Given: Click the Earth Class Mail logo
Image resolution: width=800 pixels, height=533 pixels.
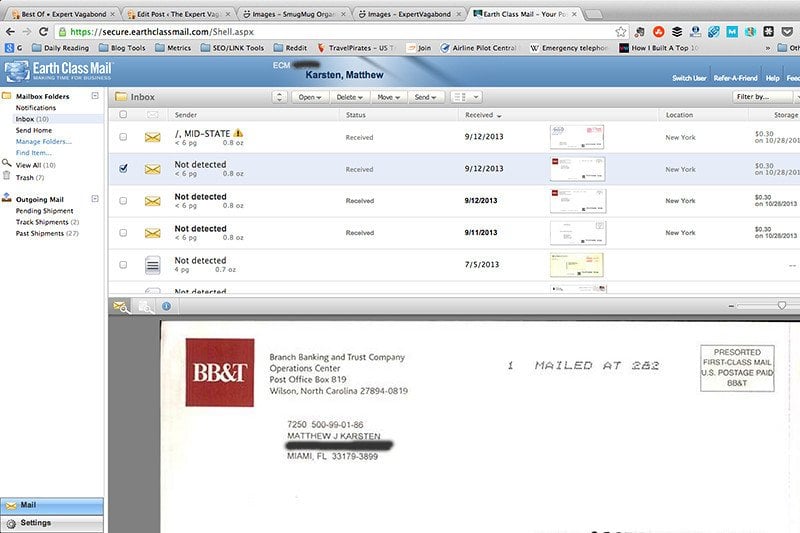Looking at the screenshot, I should click(58, 70).
